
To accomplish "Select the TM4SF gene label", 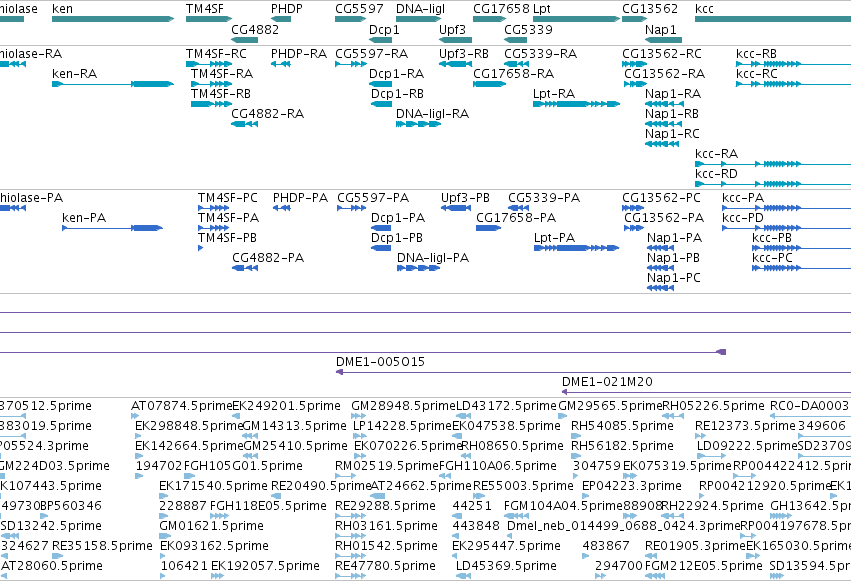I will point(205,9).
